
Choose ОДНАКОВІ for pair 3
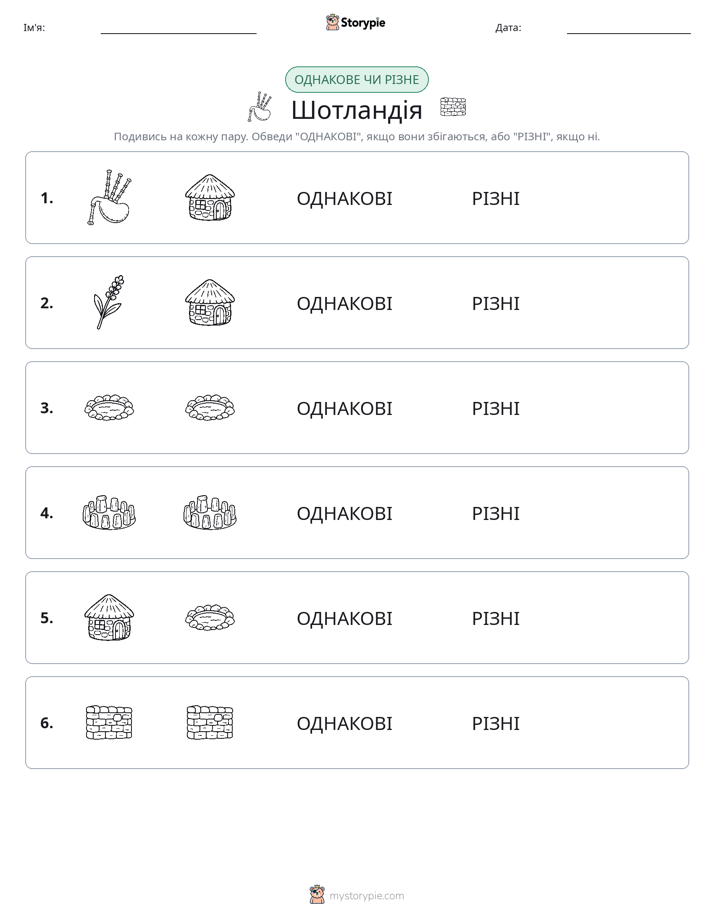coord(344,408)
